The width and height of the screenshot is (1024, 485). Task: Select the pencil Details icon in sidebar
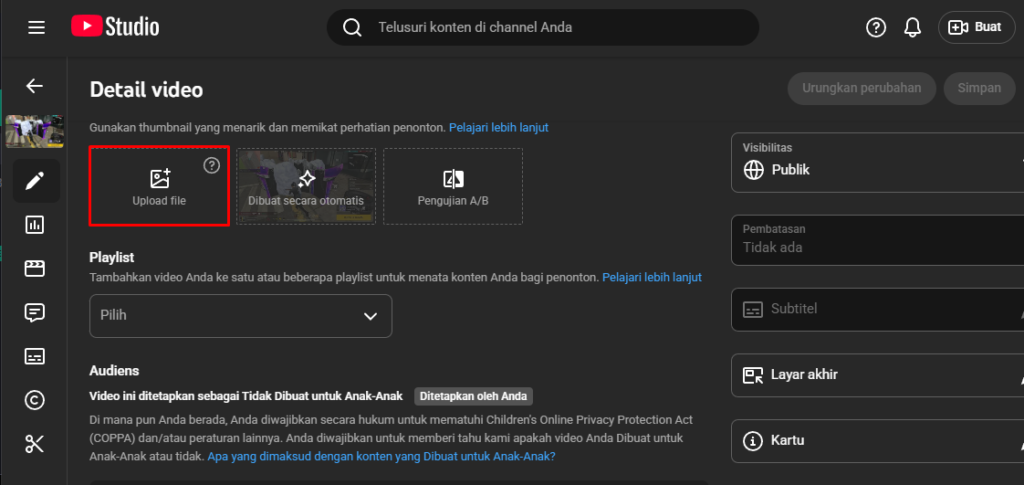pyautogui.click(x=35, y=181)
